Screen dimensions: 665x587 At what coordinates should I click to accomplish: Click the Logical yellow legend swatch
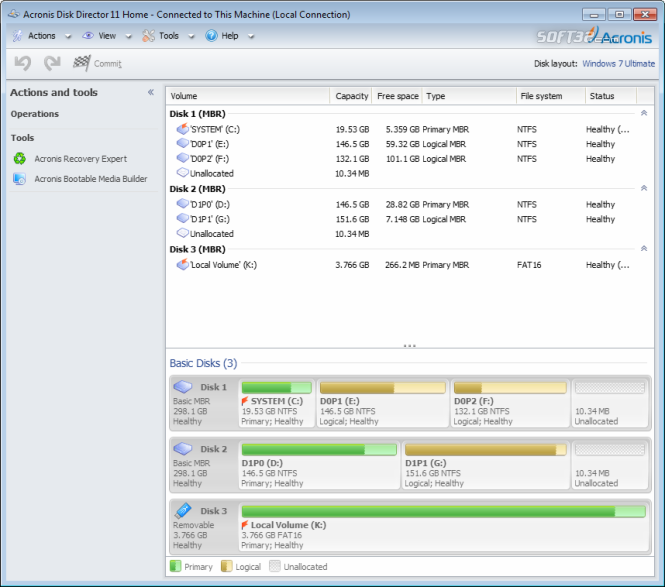[226, 566]
